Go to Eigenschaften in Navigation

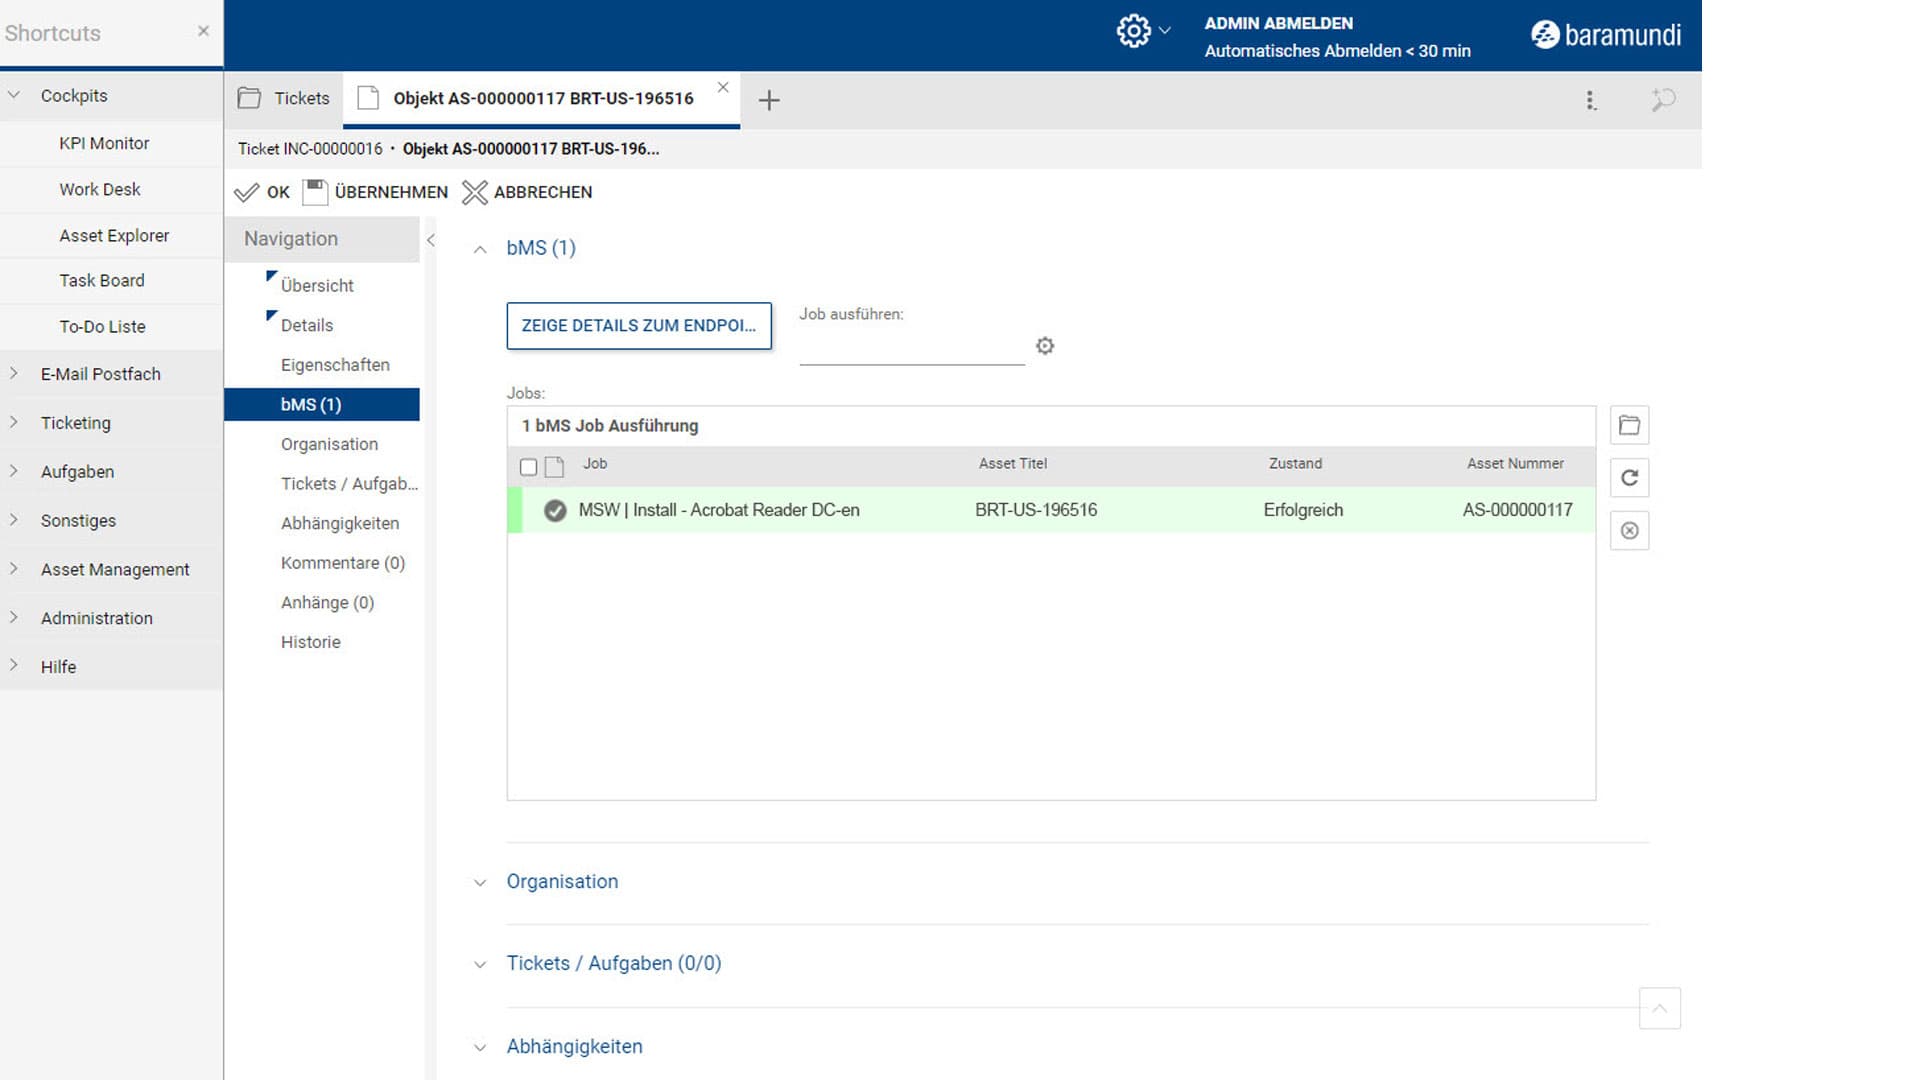(x=335, y=365)
